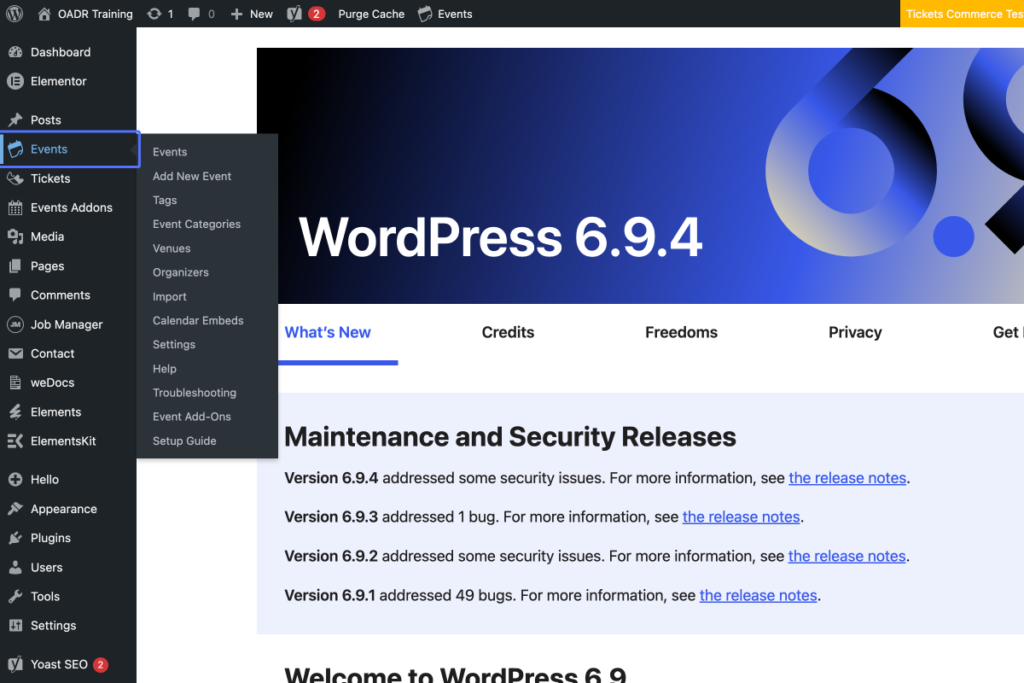This screenshot has width=1024, height=683.
Task: Switch to the What's New tab
Action: coord(328,332)
